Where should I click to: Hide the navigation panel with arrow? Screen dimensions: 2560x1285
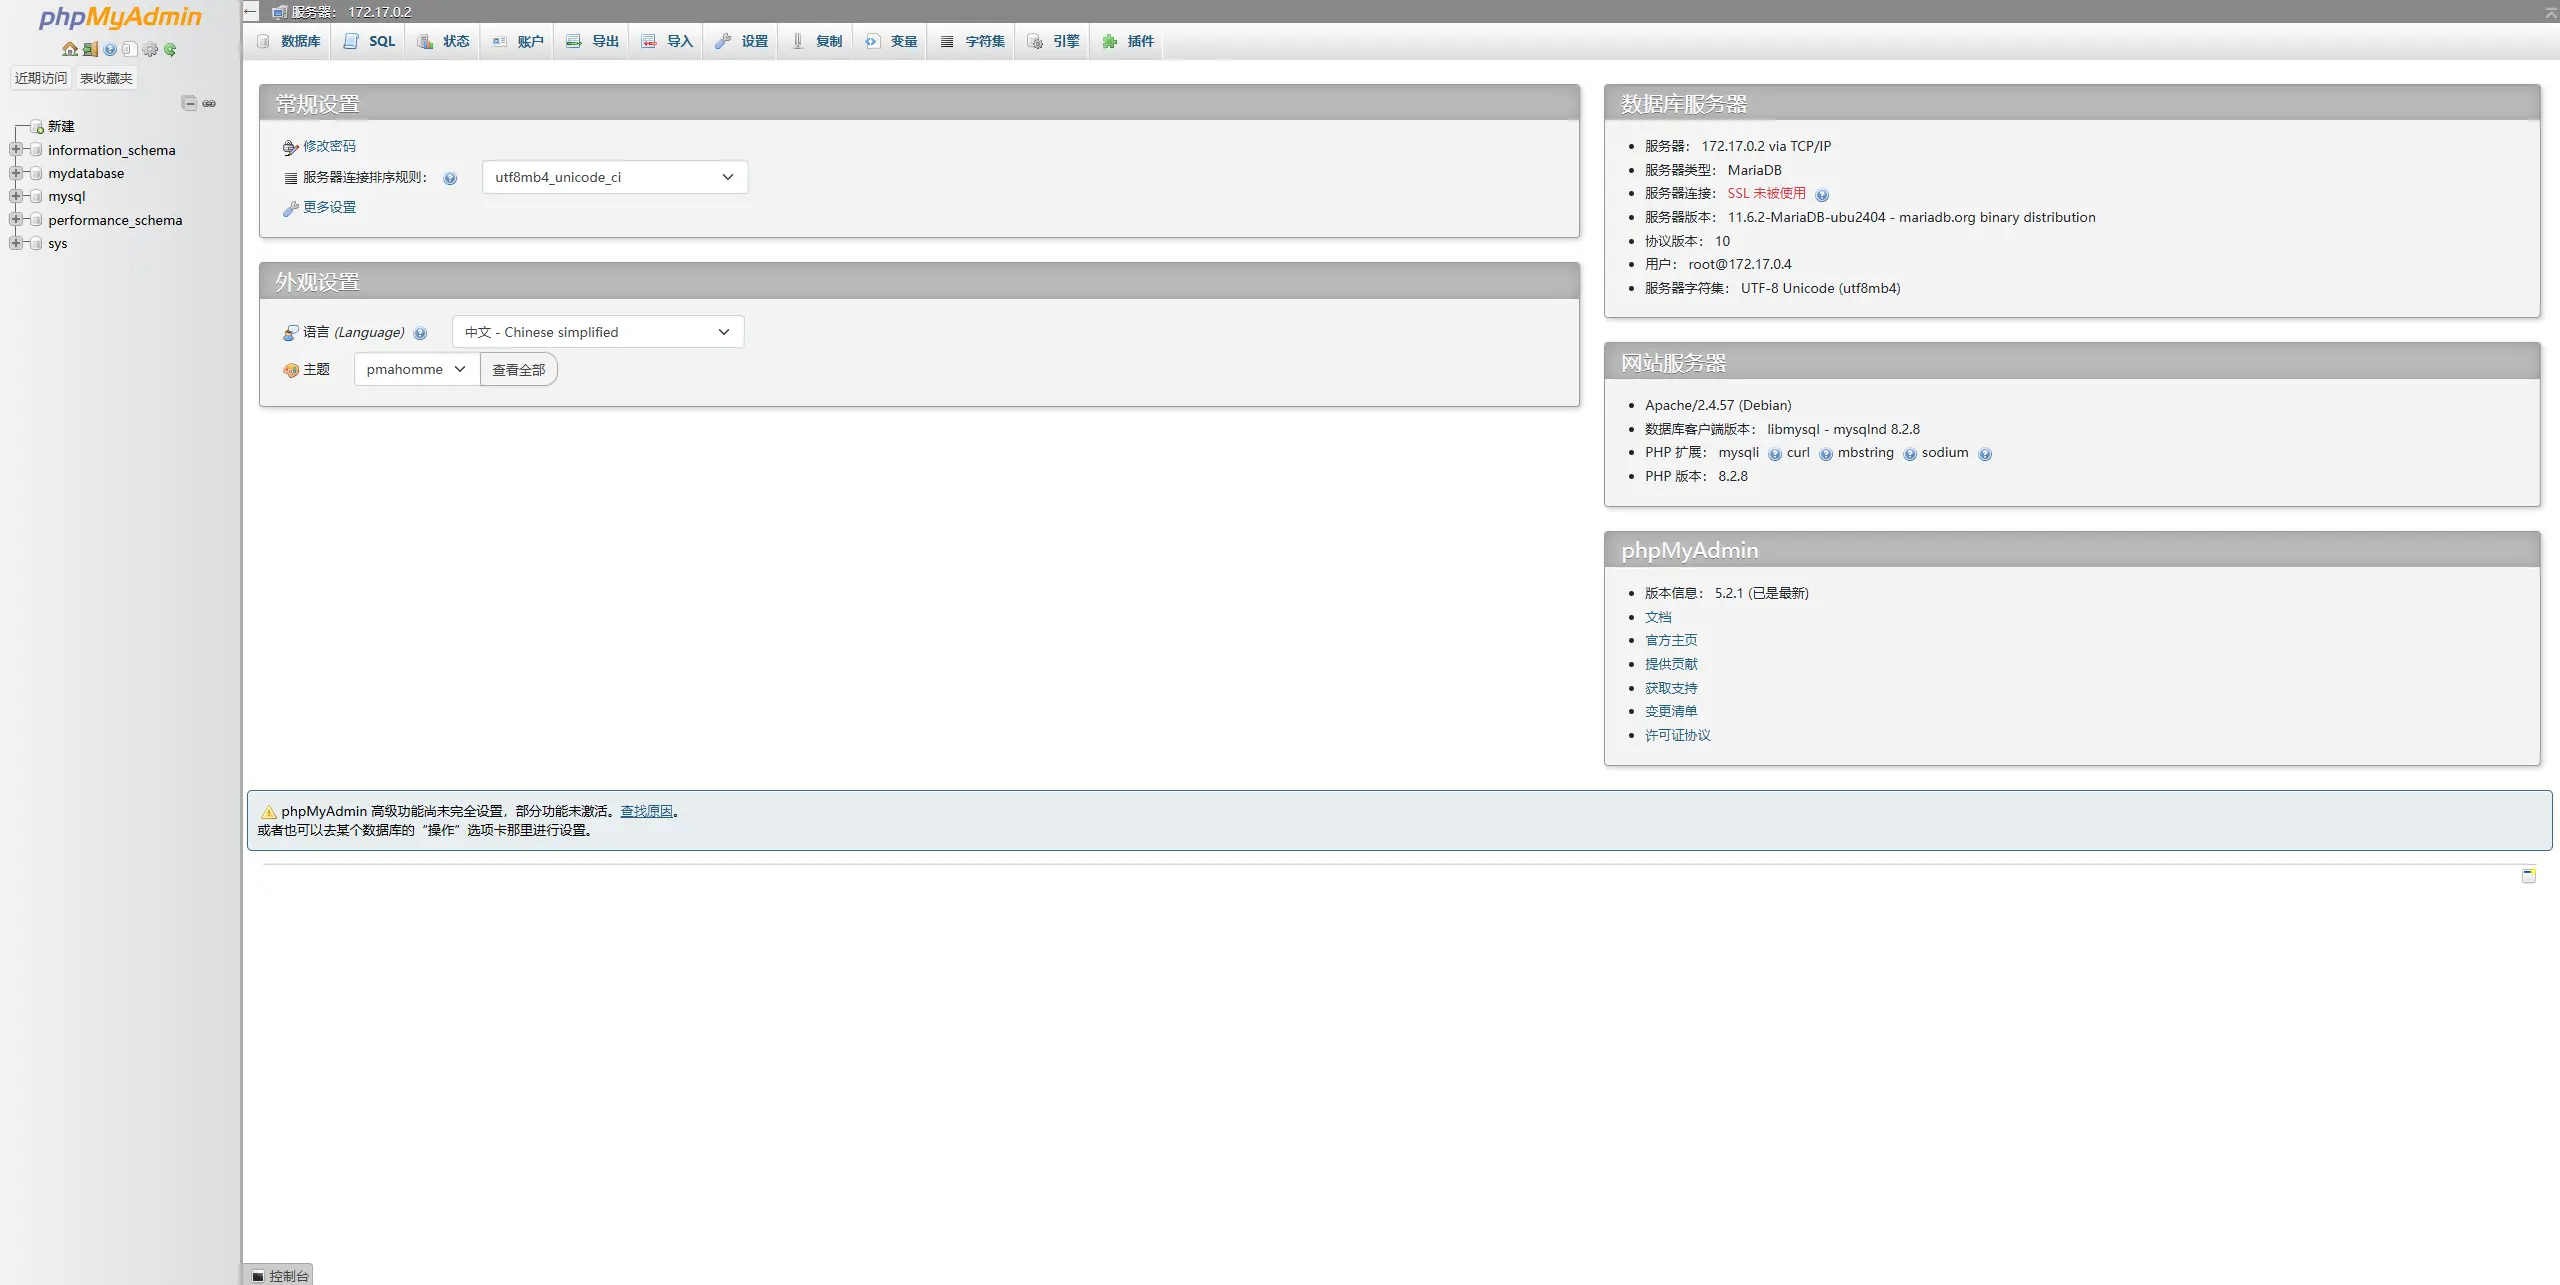point(251,11)
